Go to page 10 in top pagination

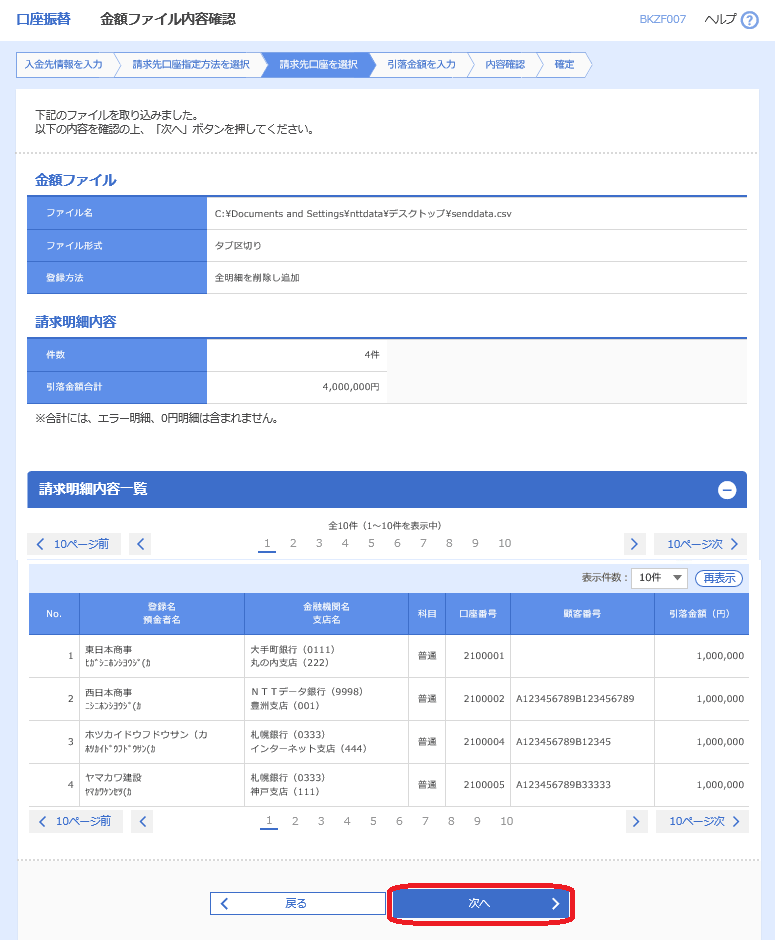[505, 543]
